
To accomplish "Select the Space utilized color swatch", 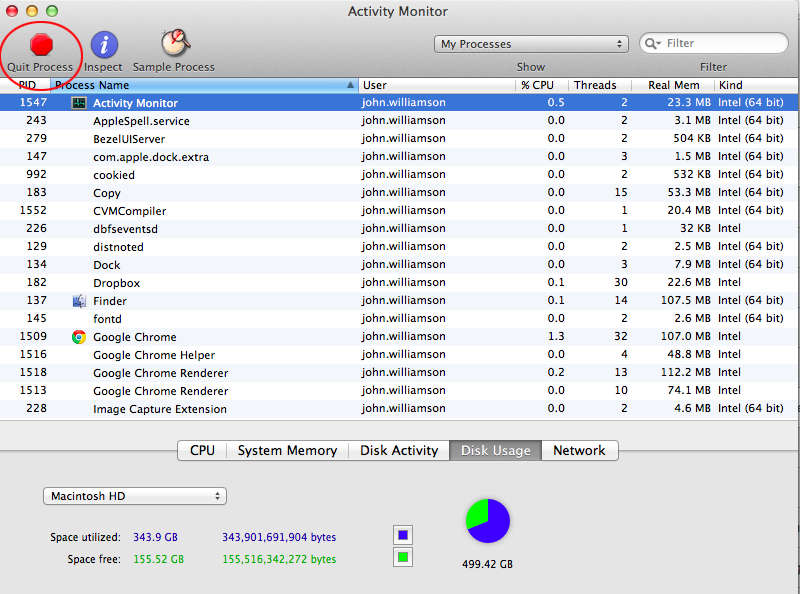I will (403, 535).
